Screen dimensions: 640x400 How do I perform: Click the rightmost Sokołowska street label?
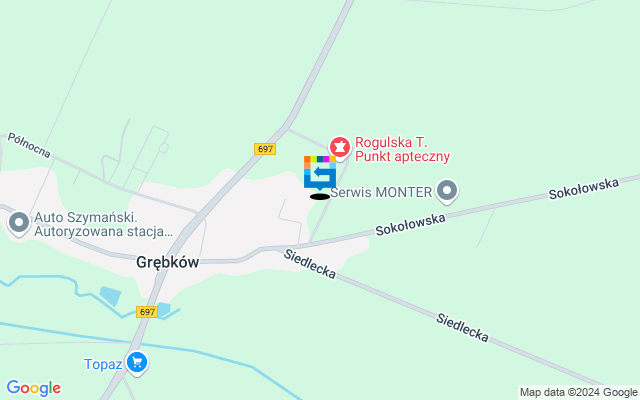coord(584,189)
